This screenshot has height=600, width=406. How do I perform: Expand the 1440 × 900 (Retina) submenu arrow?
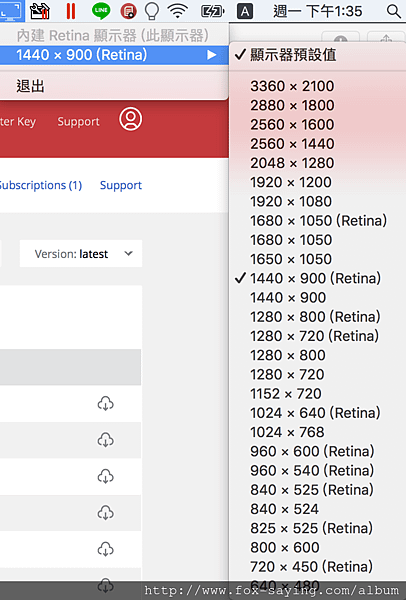212,55
